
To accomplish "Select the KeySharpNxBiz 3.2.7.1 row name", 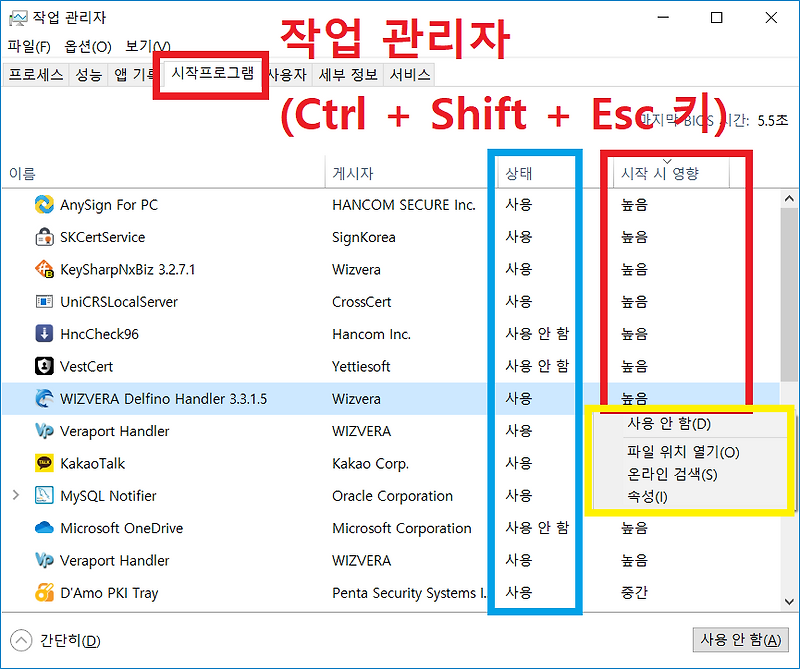I will (128, 269).
